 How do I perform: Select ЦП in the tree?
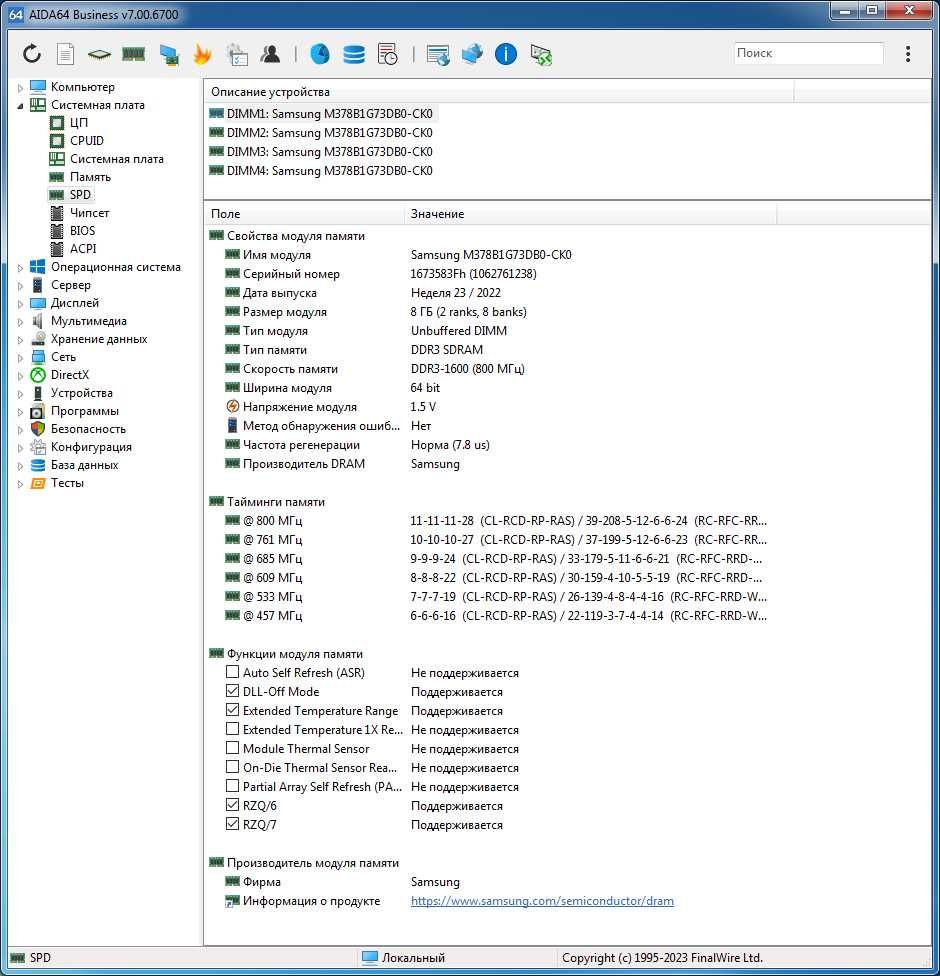78,123
